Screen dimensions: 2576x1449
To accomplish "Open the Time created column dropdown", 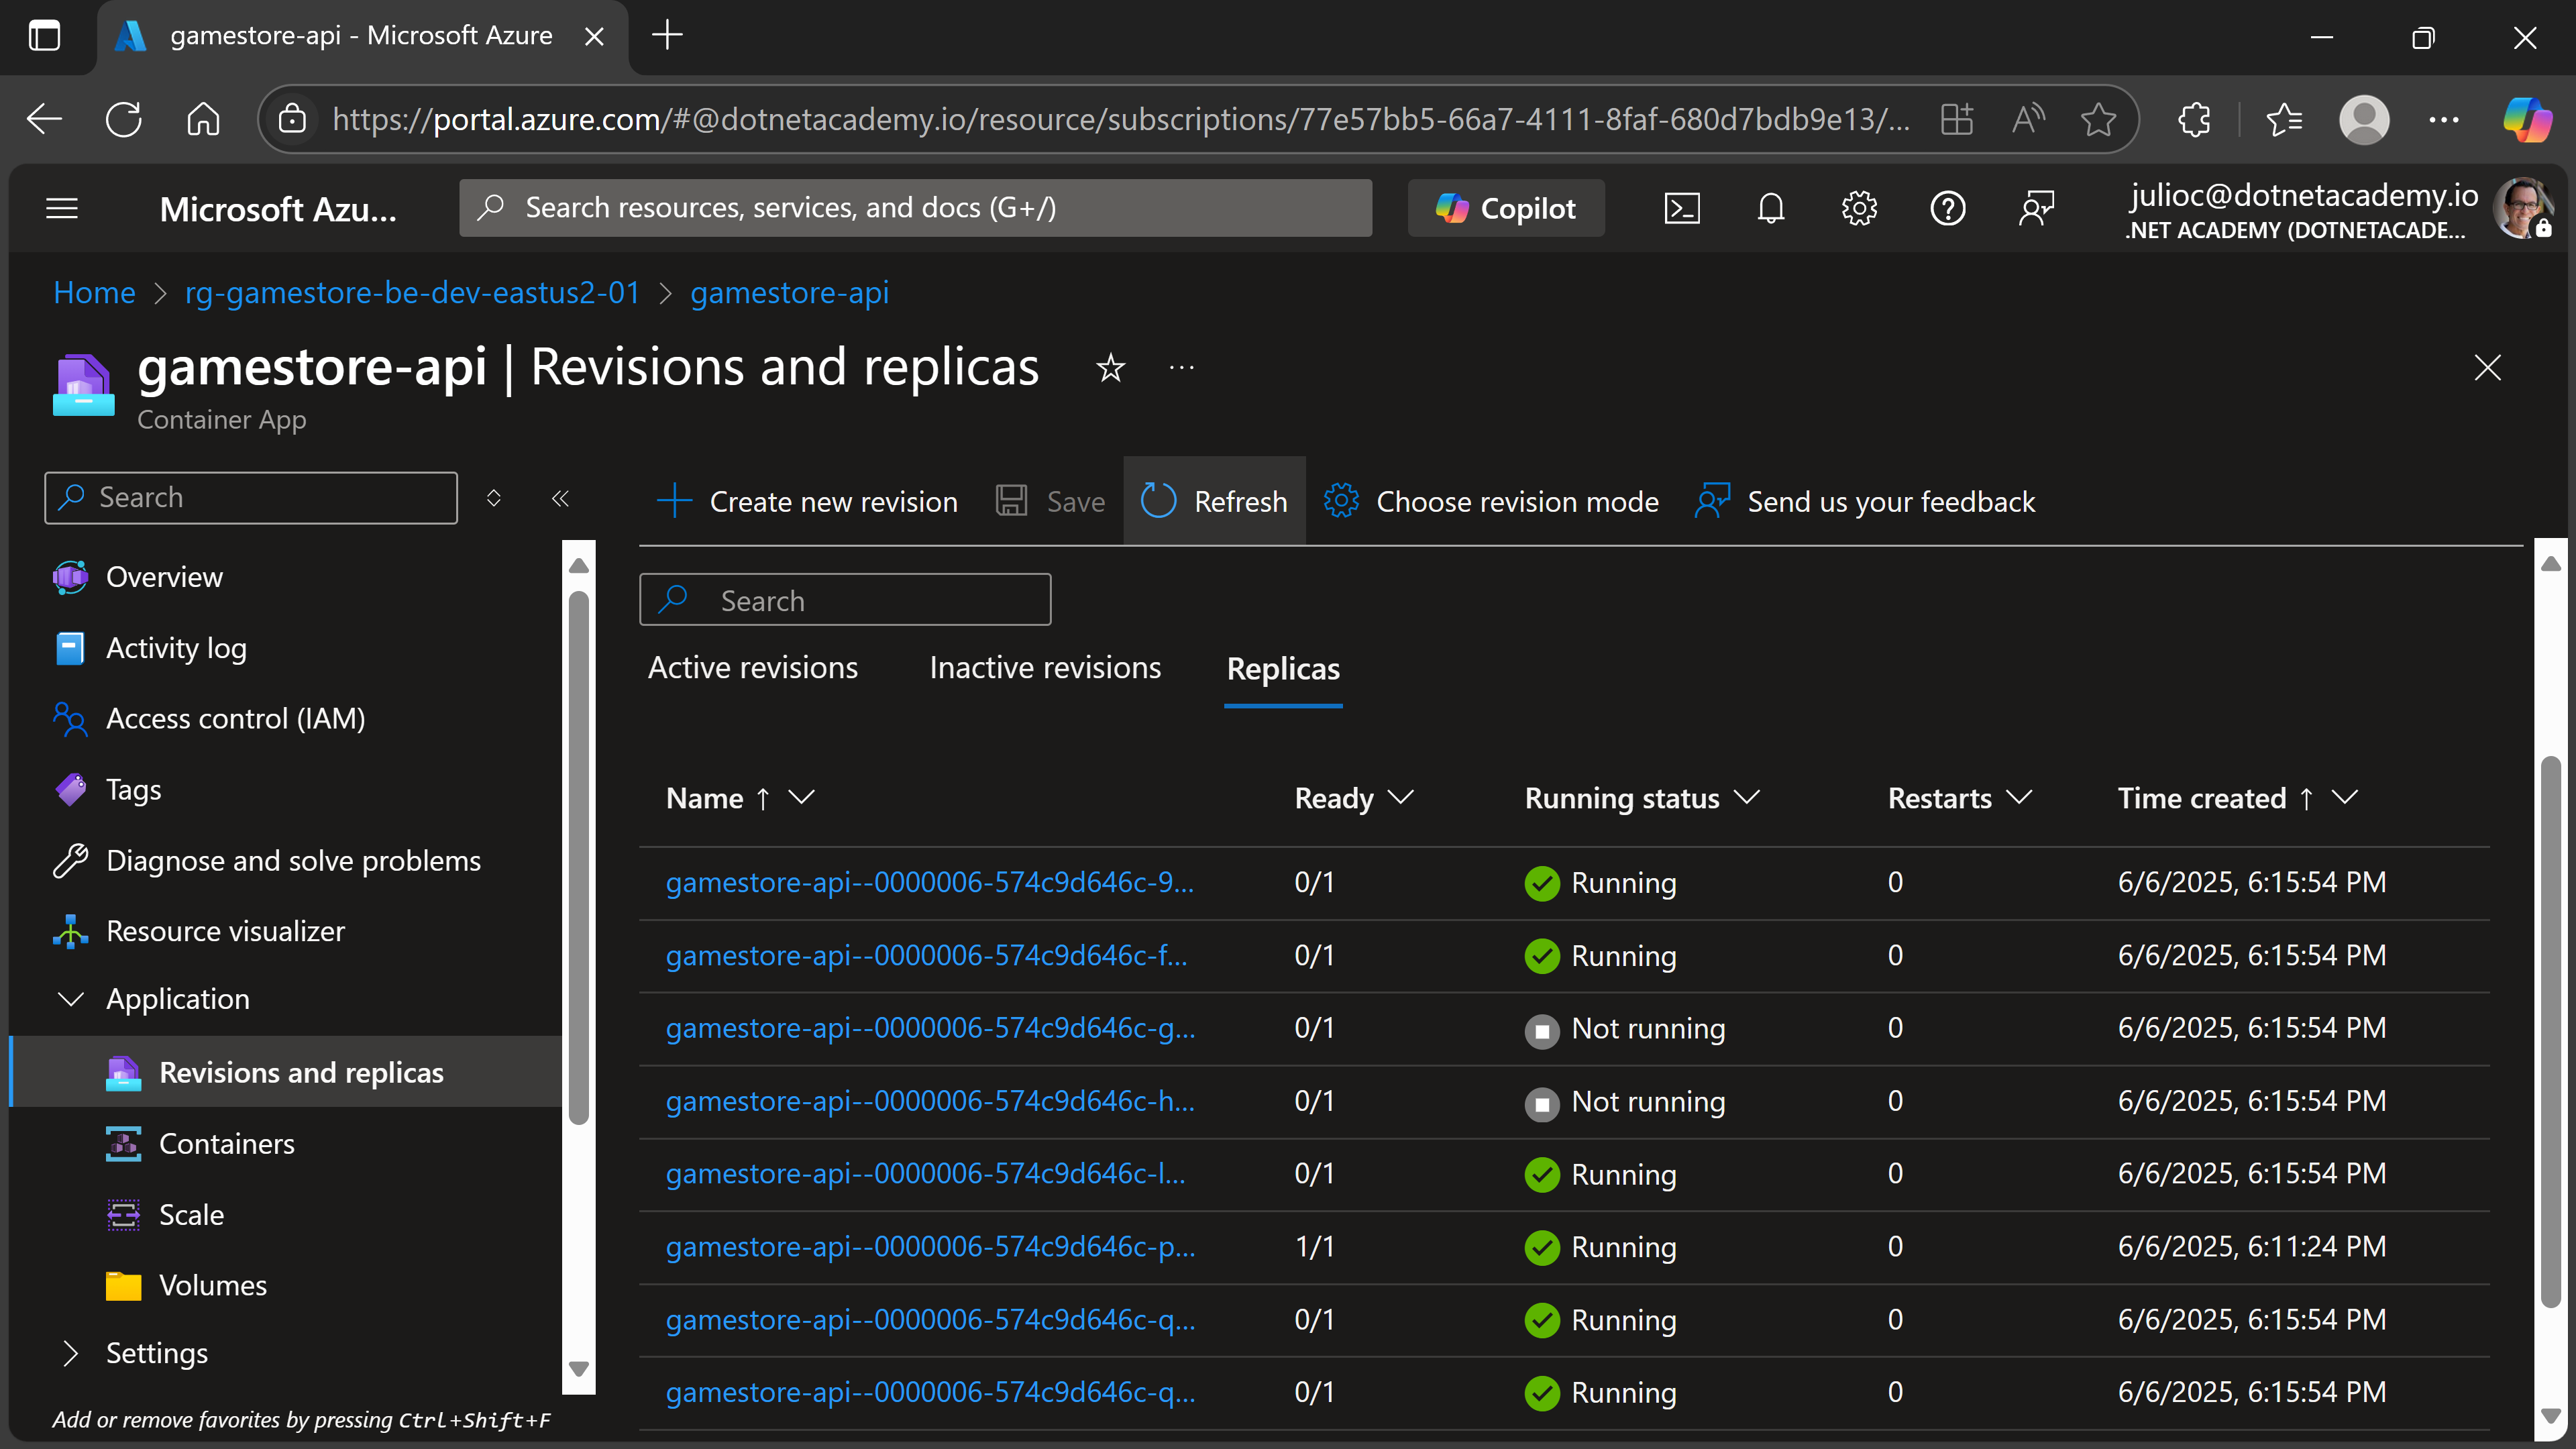I will coord(2345,797).
